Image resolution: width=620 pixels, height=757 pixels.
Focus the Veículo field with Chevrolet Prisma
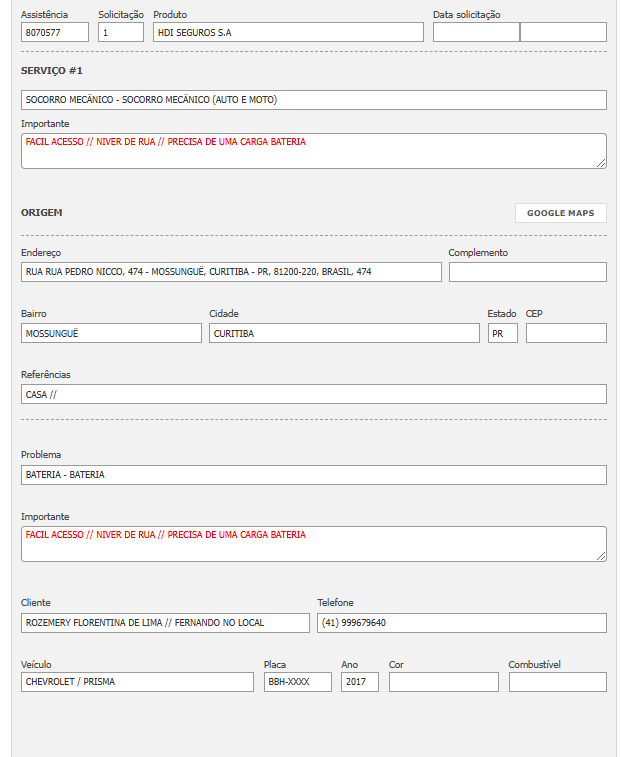[137, 682]
